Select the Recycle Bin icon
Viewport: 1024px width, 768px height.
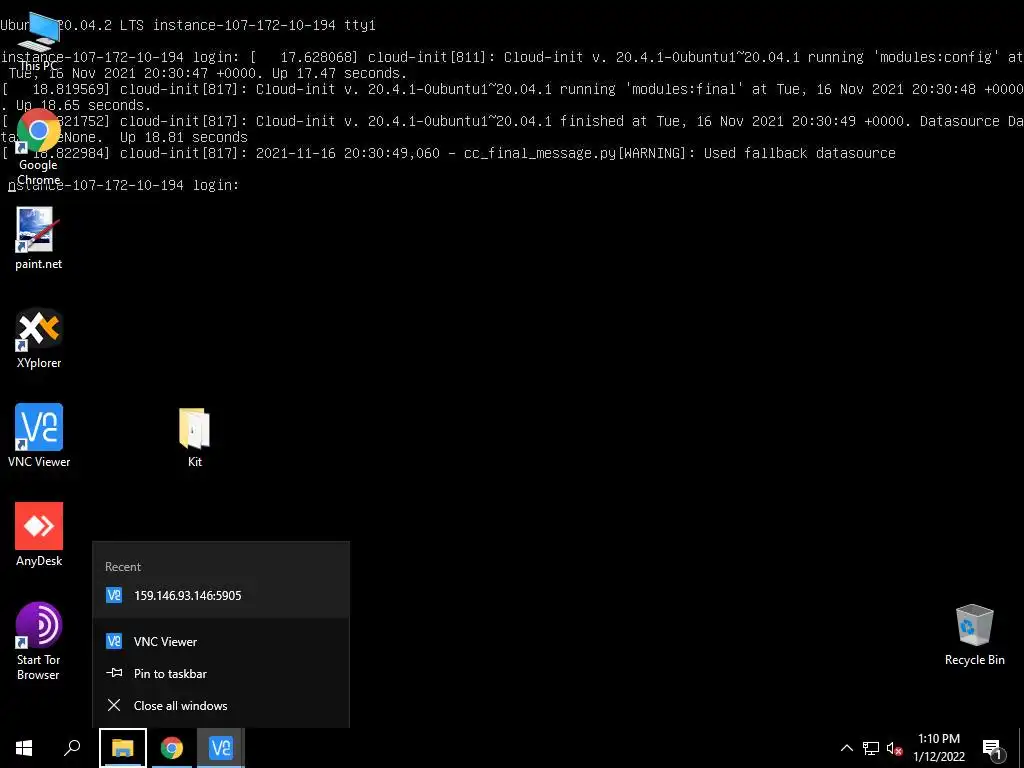coord(974,635)
